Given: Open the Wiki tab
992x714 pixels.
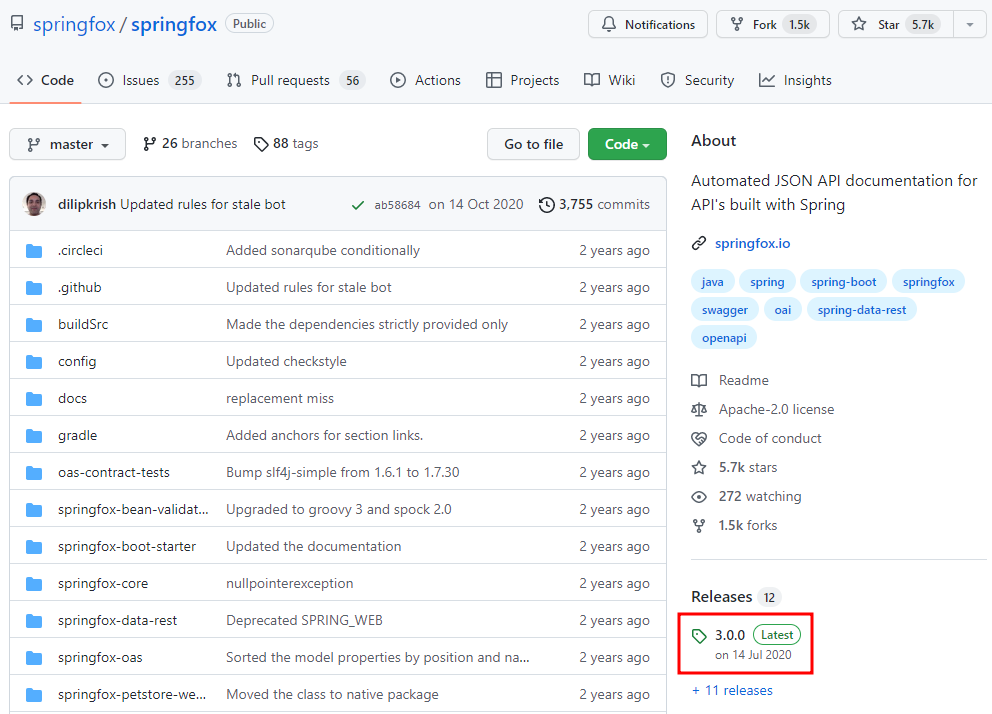Looking at the screenshot, I should pyautogui.click(x=609, y=80).
